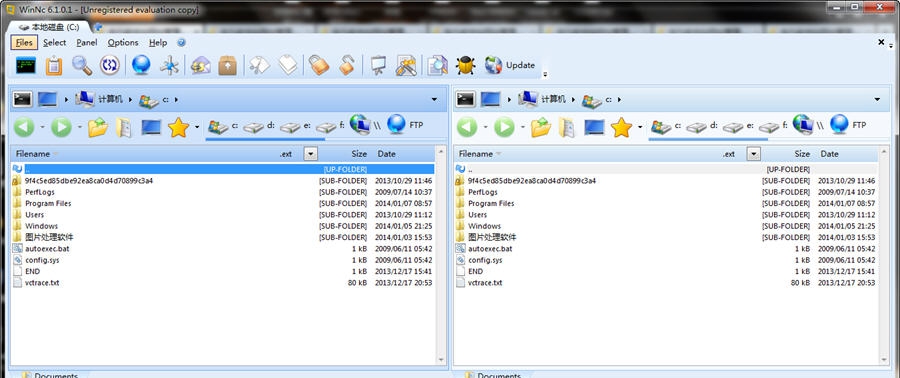Open the Help menu

tap(158, 42)
